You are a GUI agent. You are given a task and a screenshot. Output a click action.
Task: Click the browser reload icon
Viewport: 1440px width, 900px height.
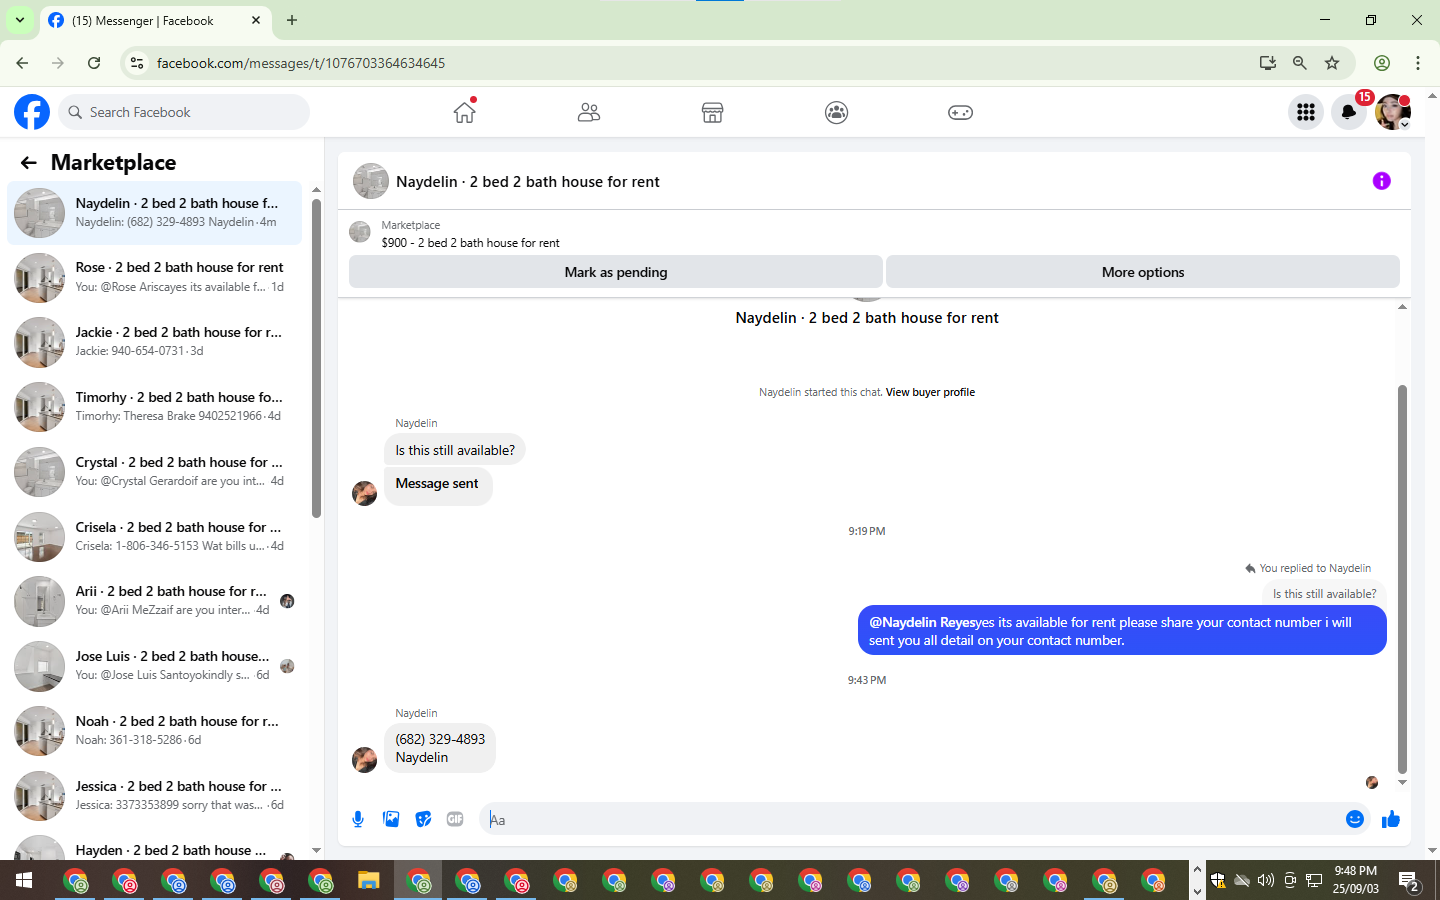[94, 63]
